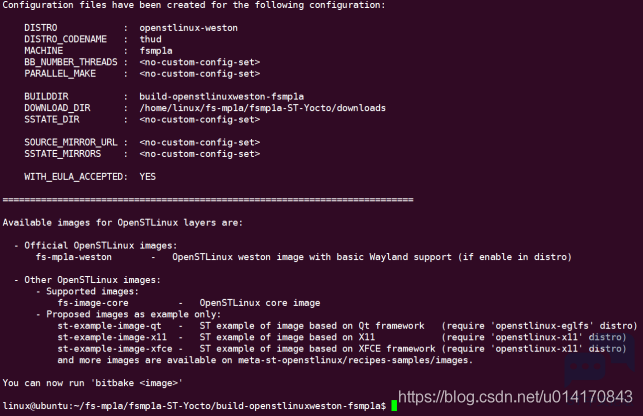Click the MACHINE value fsmp1a

[x=156, y=51]
